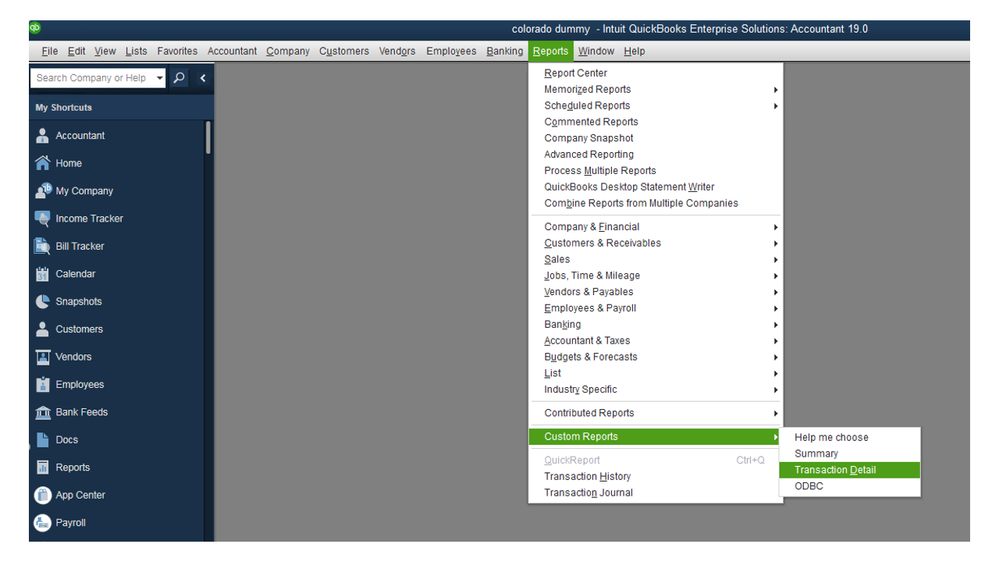Open the App Center icon

(43, 495)
